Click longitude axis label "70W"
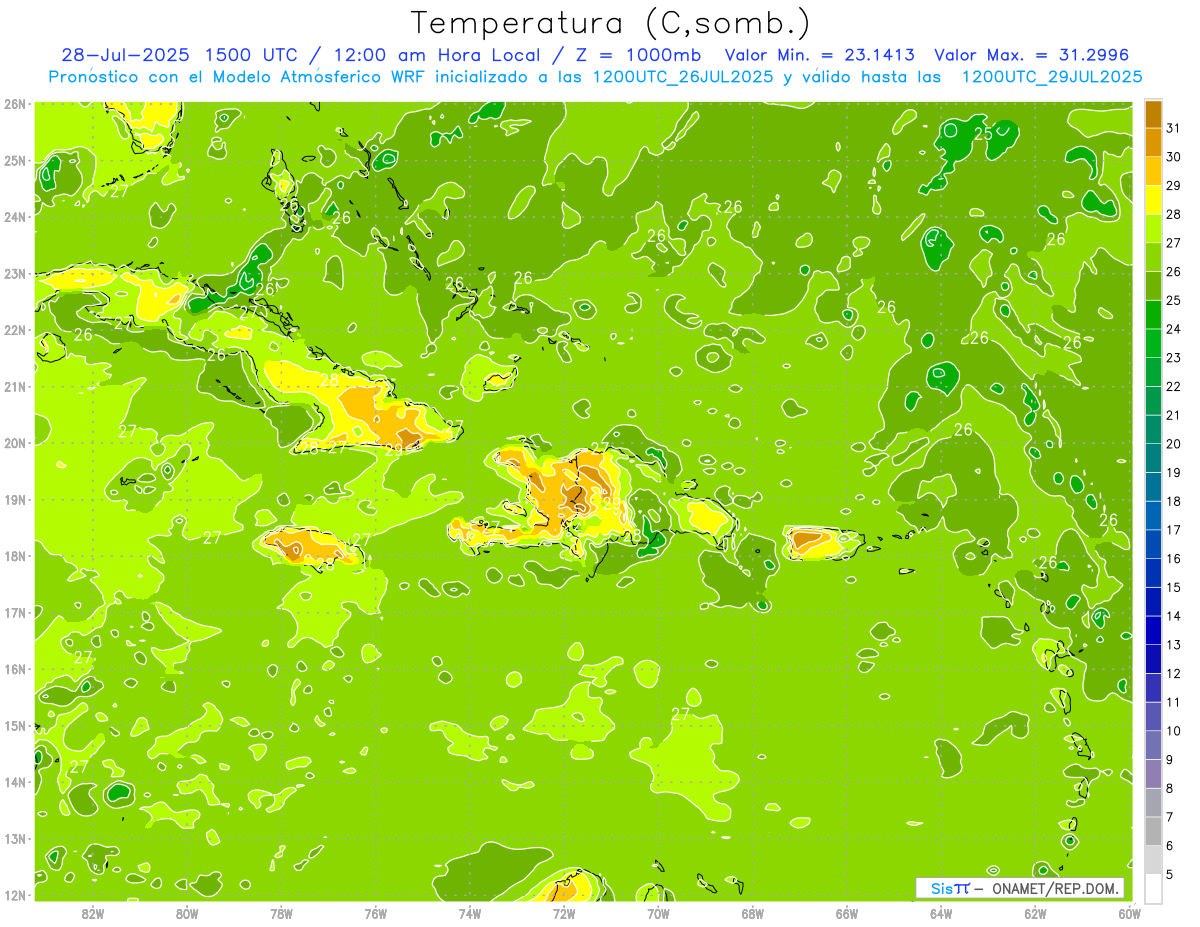The height and width of the screenshot is (927, 1200). (658, 913)
